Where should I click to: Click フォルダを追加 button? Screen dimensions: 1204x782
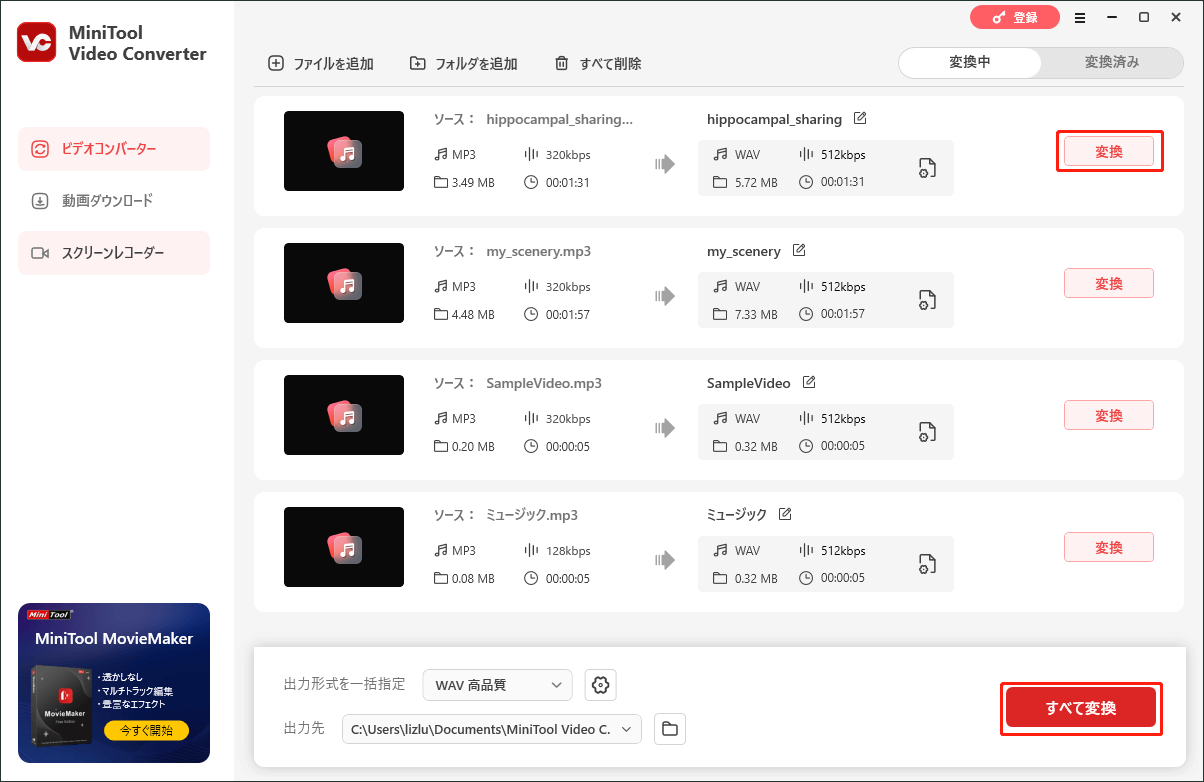[464, 63]
